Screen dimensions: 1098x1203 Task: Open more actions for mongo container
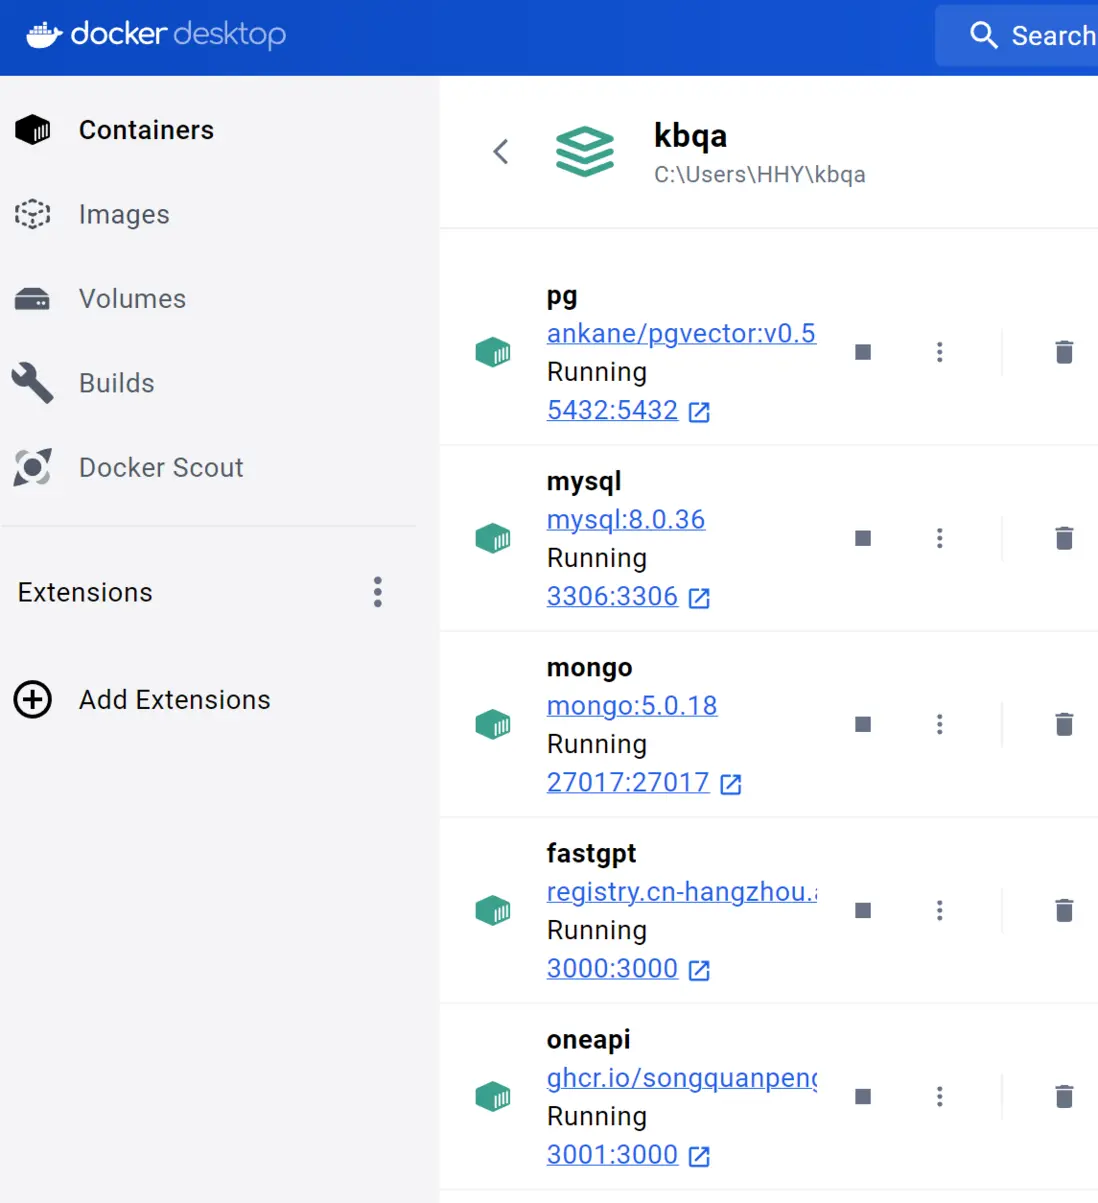coord(939,724)
